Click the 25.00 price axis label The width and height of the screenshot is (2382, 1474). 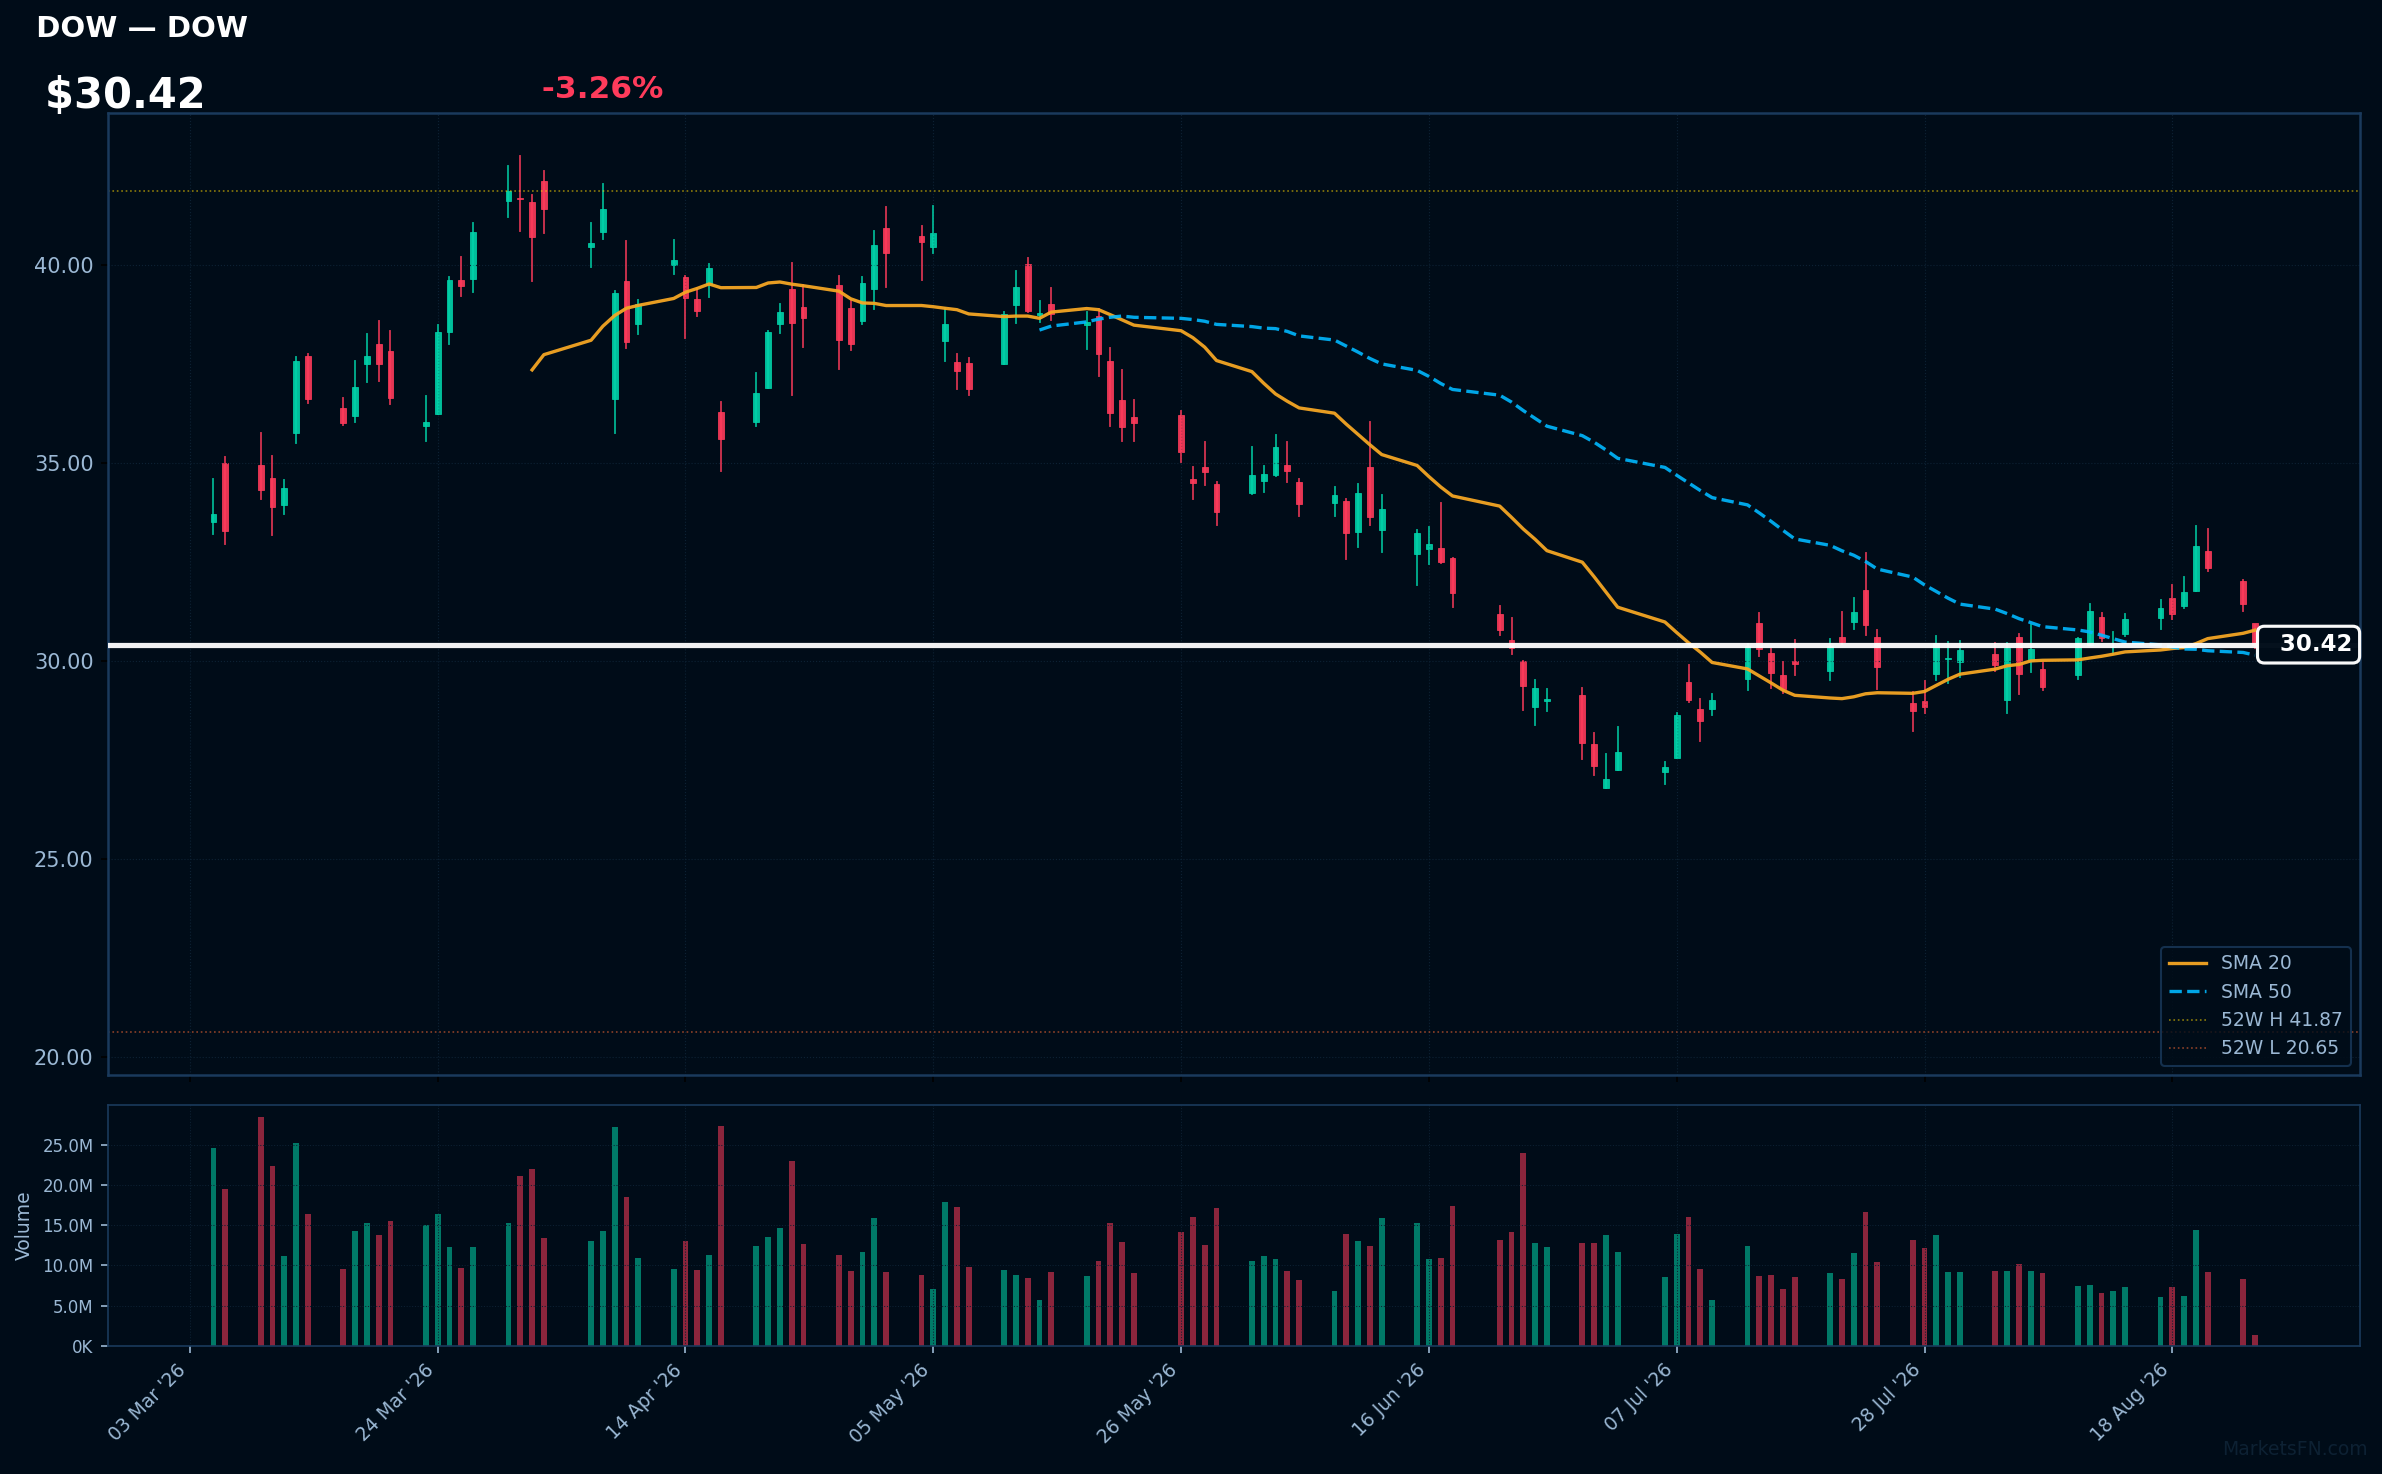tap(63, 859)
